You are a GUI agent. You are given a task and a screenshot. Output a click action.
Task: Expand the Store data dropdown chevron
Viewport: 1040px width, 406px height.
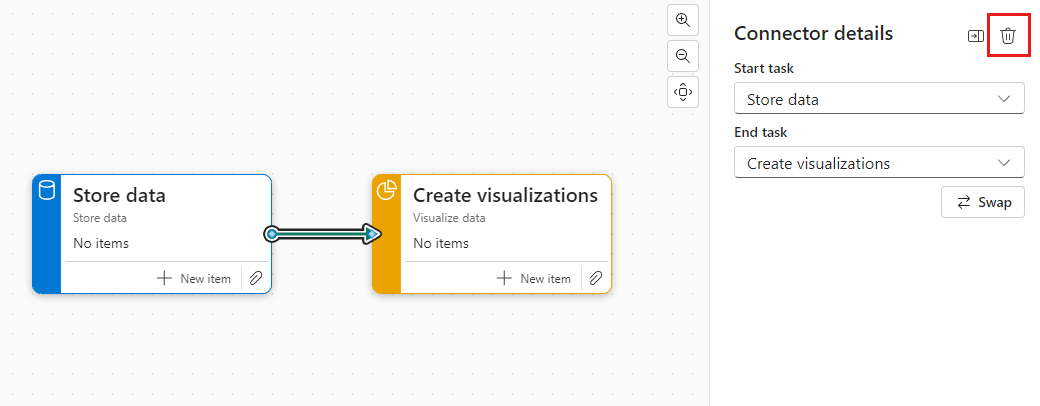click(x=1004, y=99)
